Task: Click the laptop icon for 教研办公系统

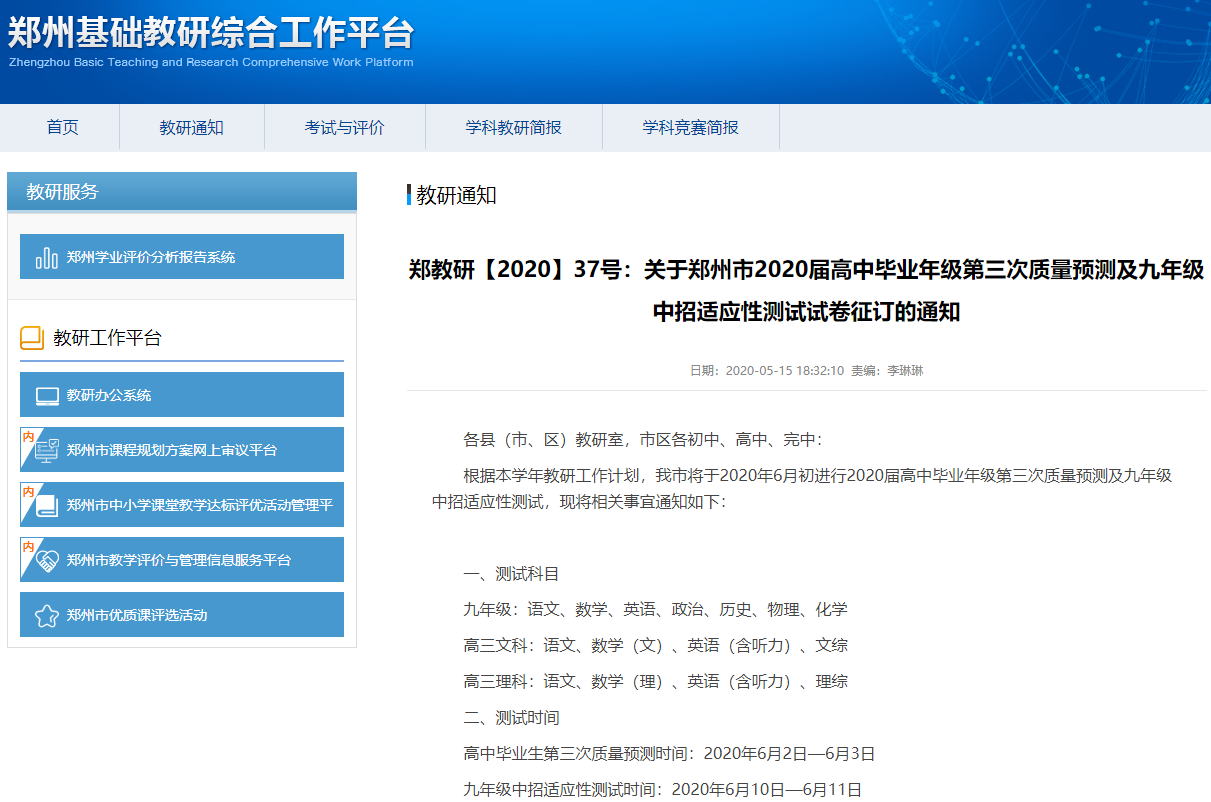Action: 47,396
